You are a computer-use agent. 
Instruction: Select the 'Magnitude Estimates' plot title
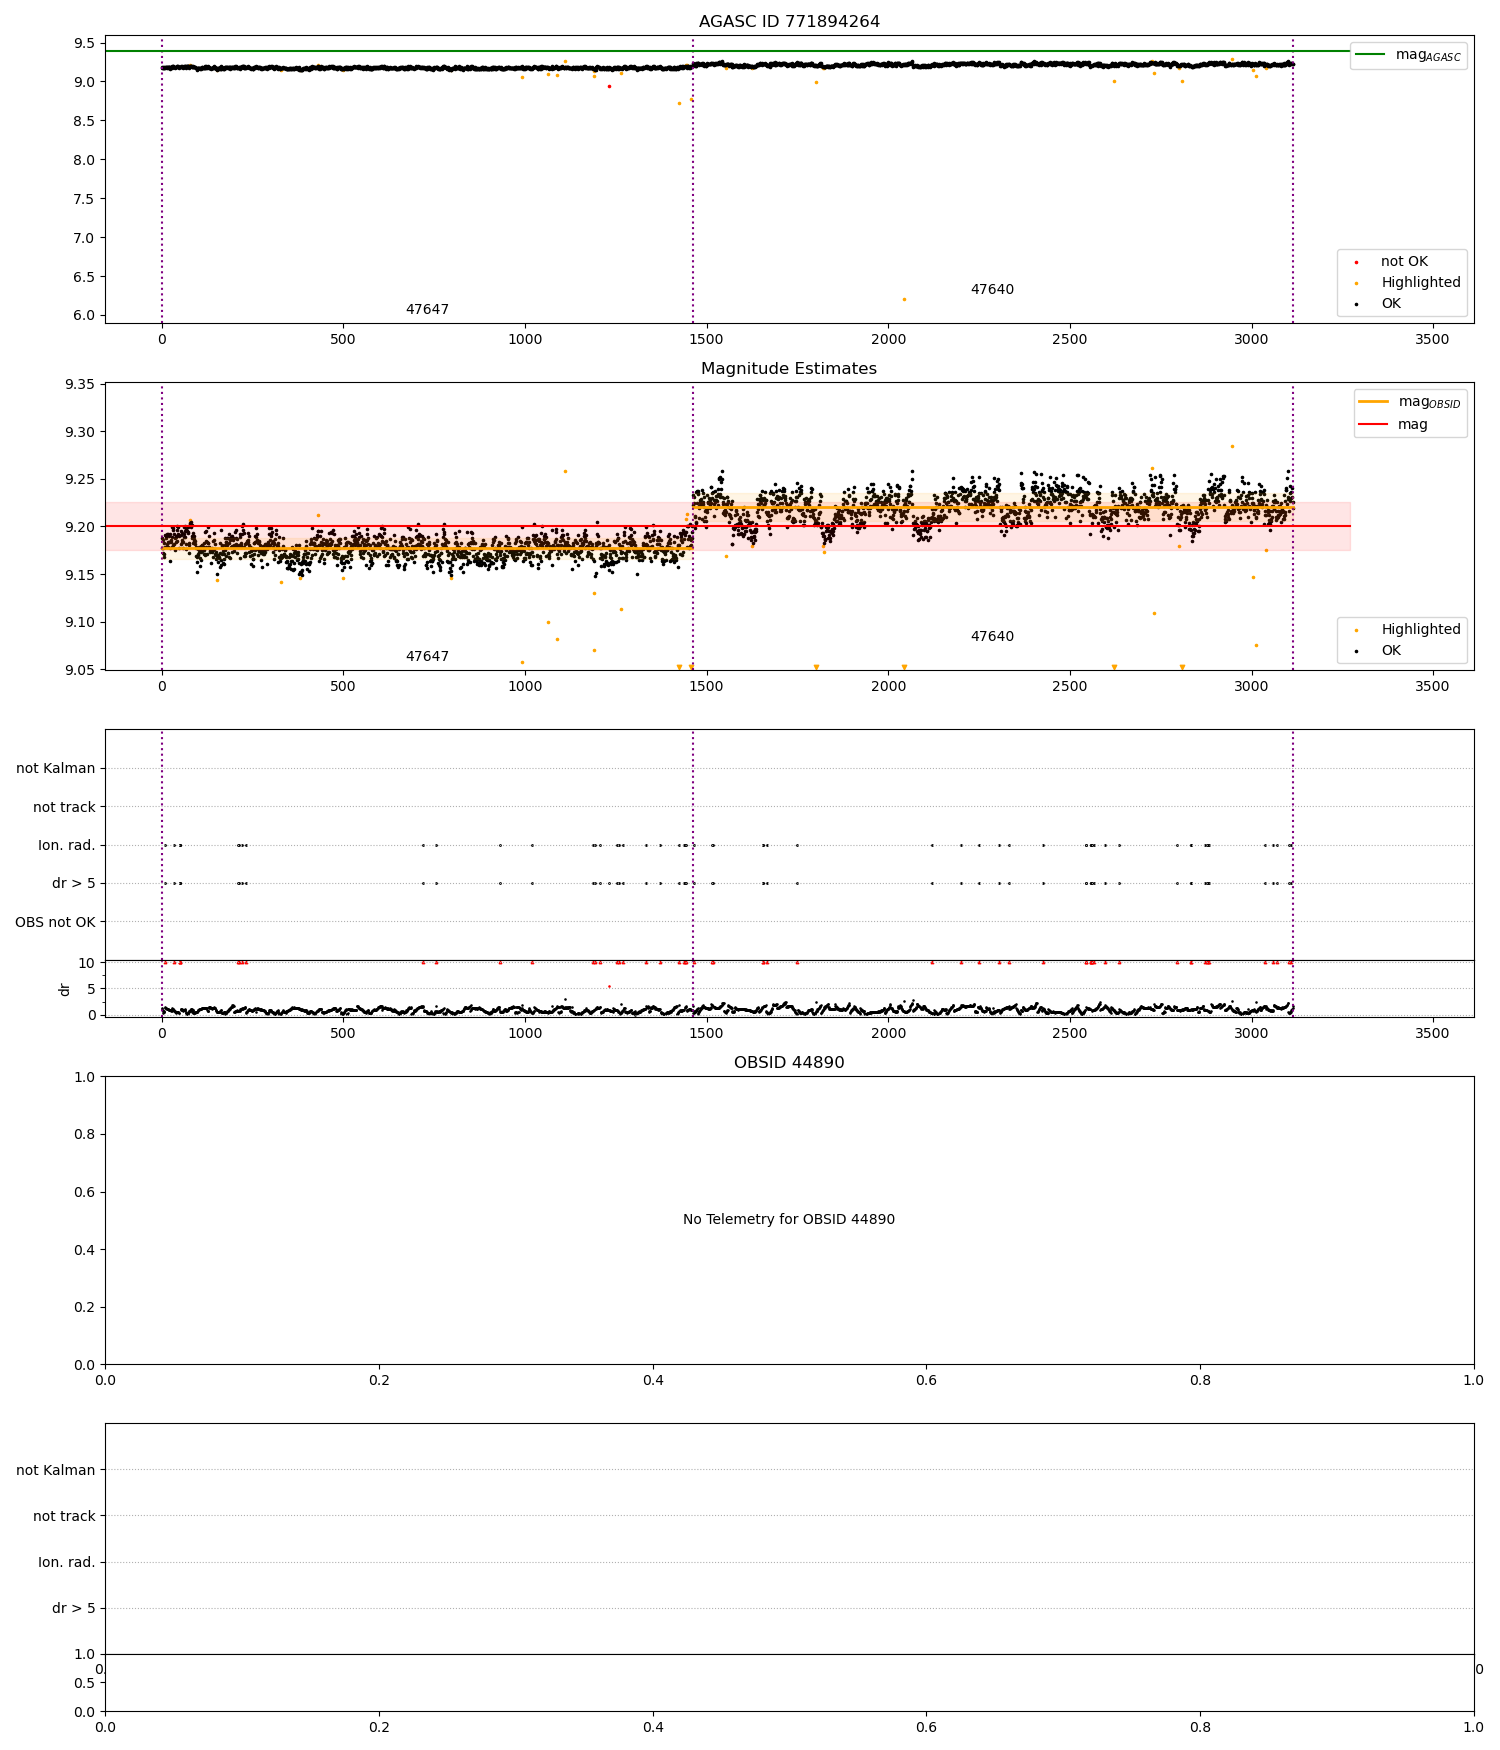[x=789, y=369]
